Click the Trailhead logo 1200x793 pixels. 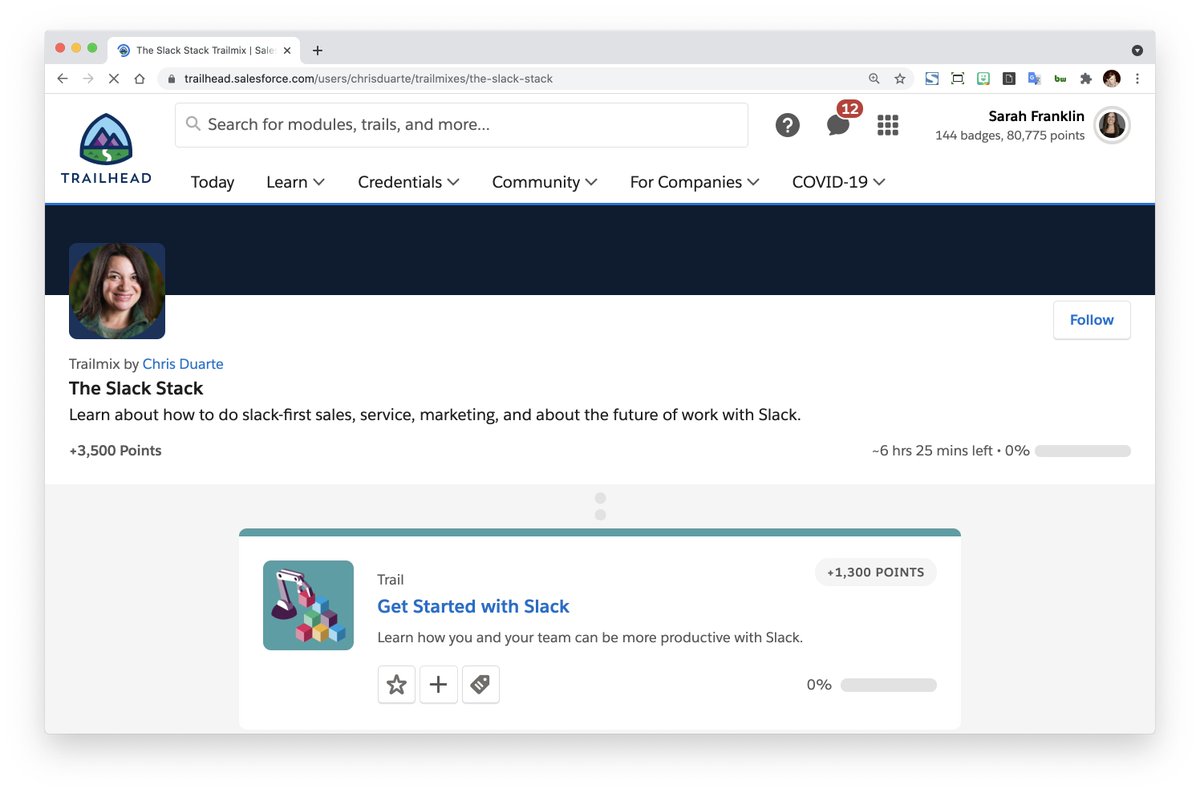click(105, 149)
